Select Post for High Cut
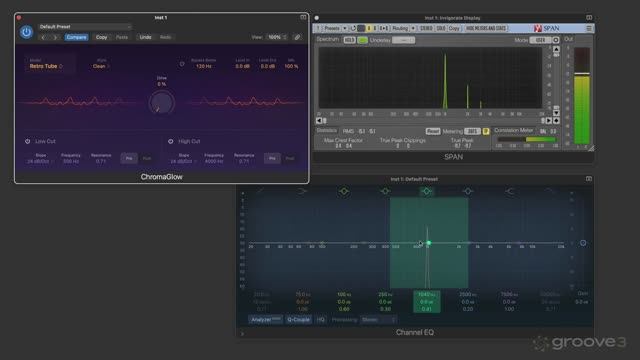Viewport: 640px width, 360px height. pyautogui.click(x=290, y=158)
